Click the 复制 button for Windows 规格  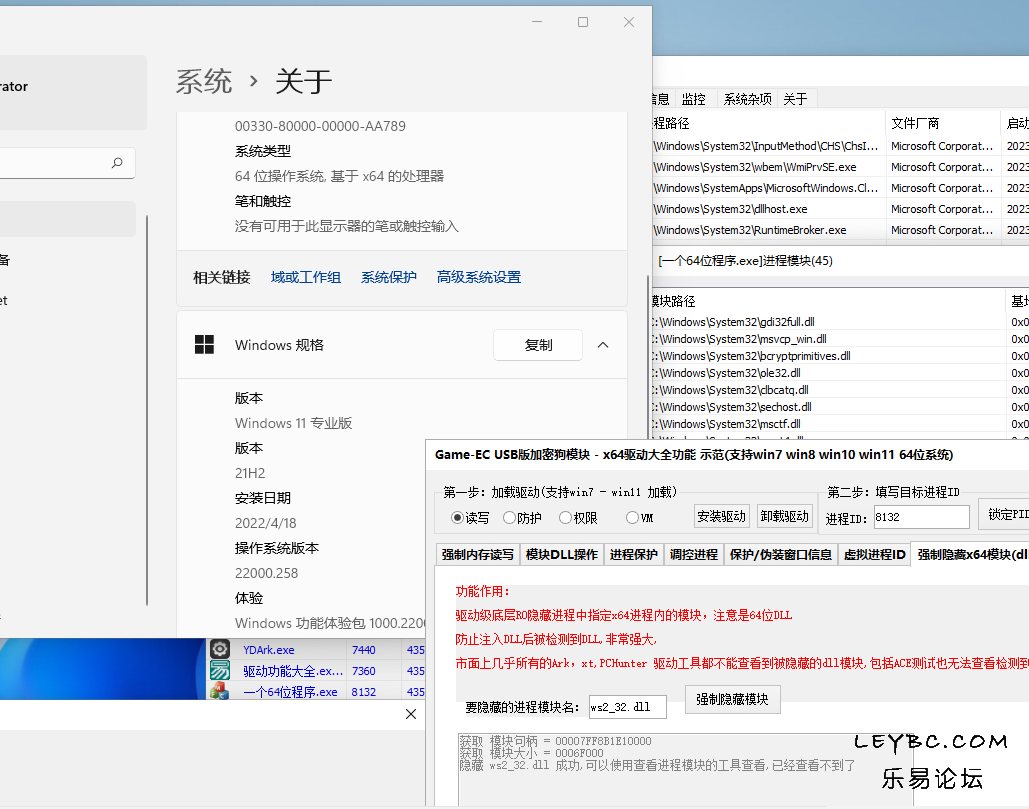(x=538, y=345)
